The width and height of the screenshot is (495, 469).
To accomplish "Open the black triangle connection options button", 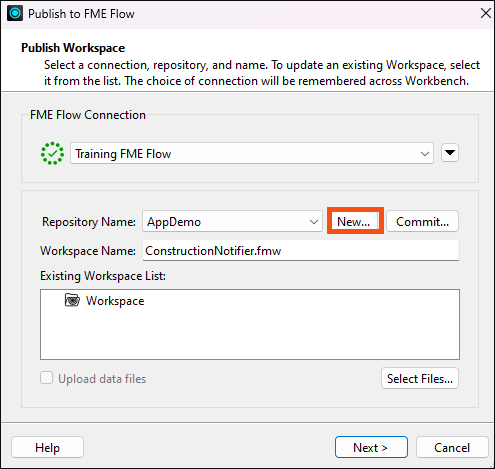I will pos(450,153).
